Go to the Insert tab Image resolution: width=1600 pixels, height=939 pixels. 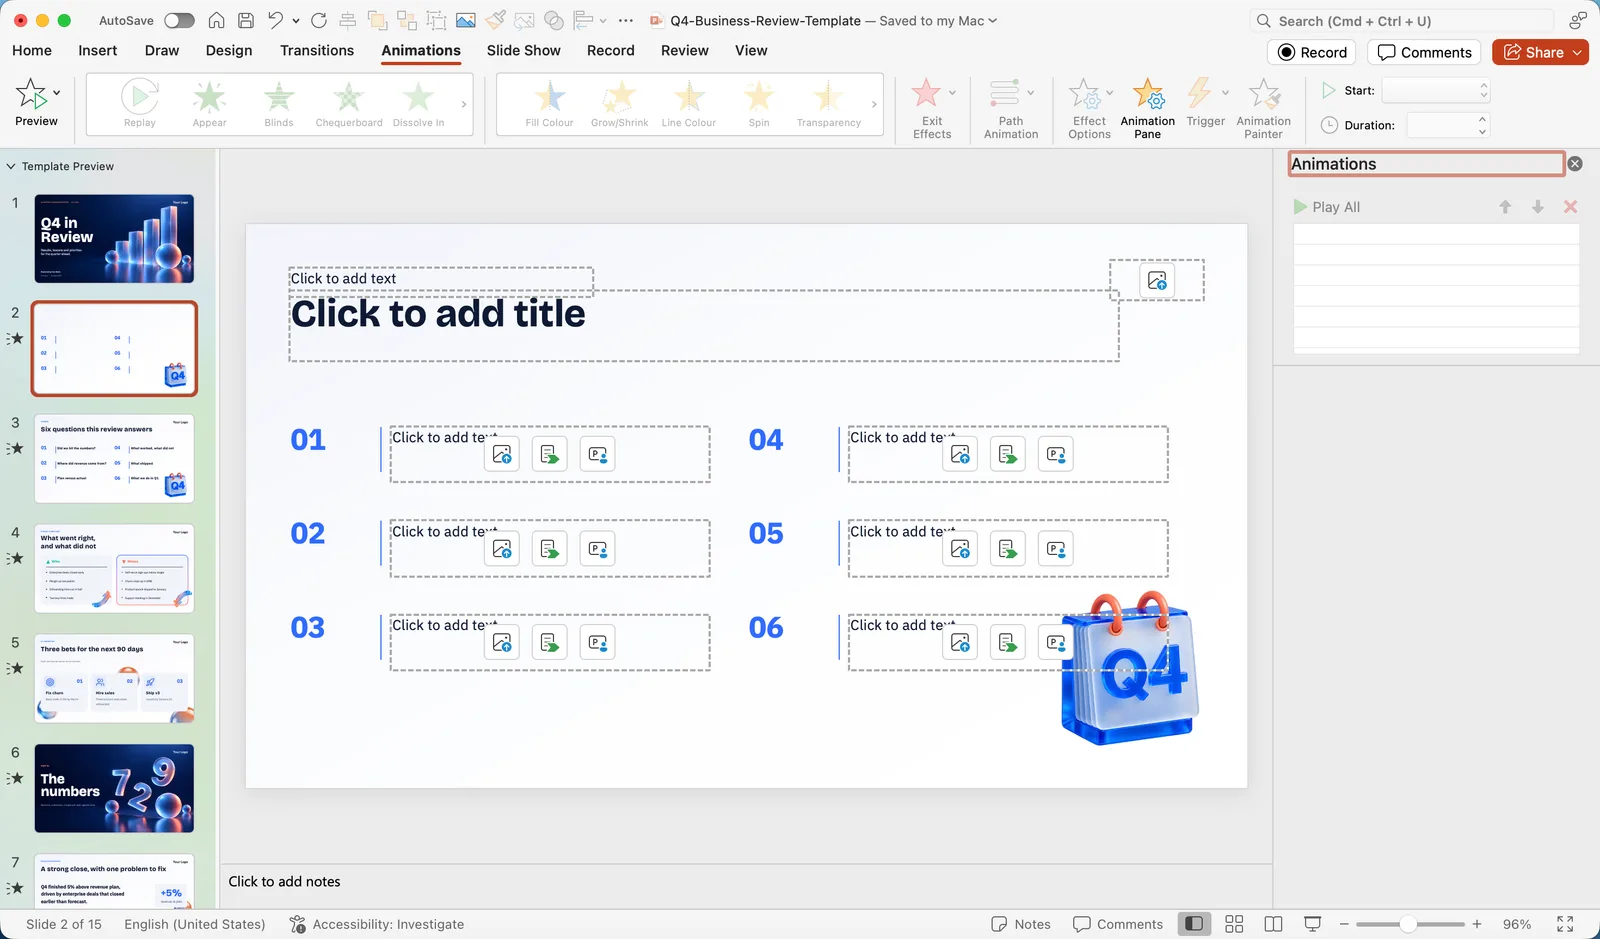coord(98,50)
